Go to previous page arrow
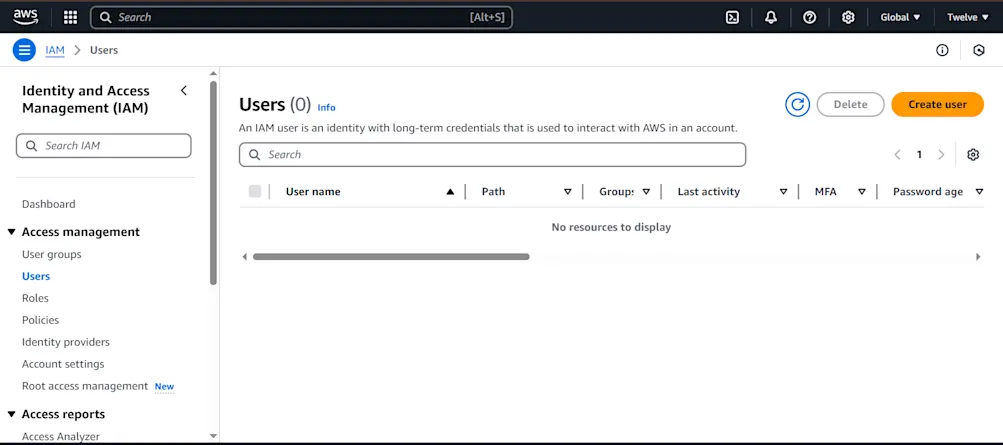Viewport: 1003px width, 445px height. click(x=897, y=154)
